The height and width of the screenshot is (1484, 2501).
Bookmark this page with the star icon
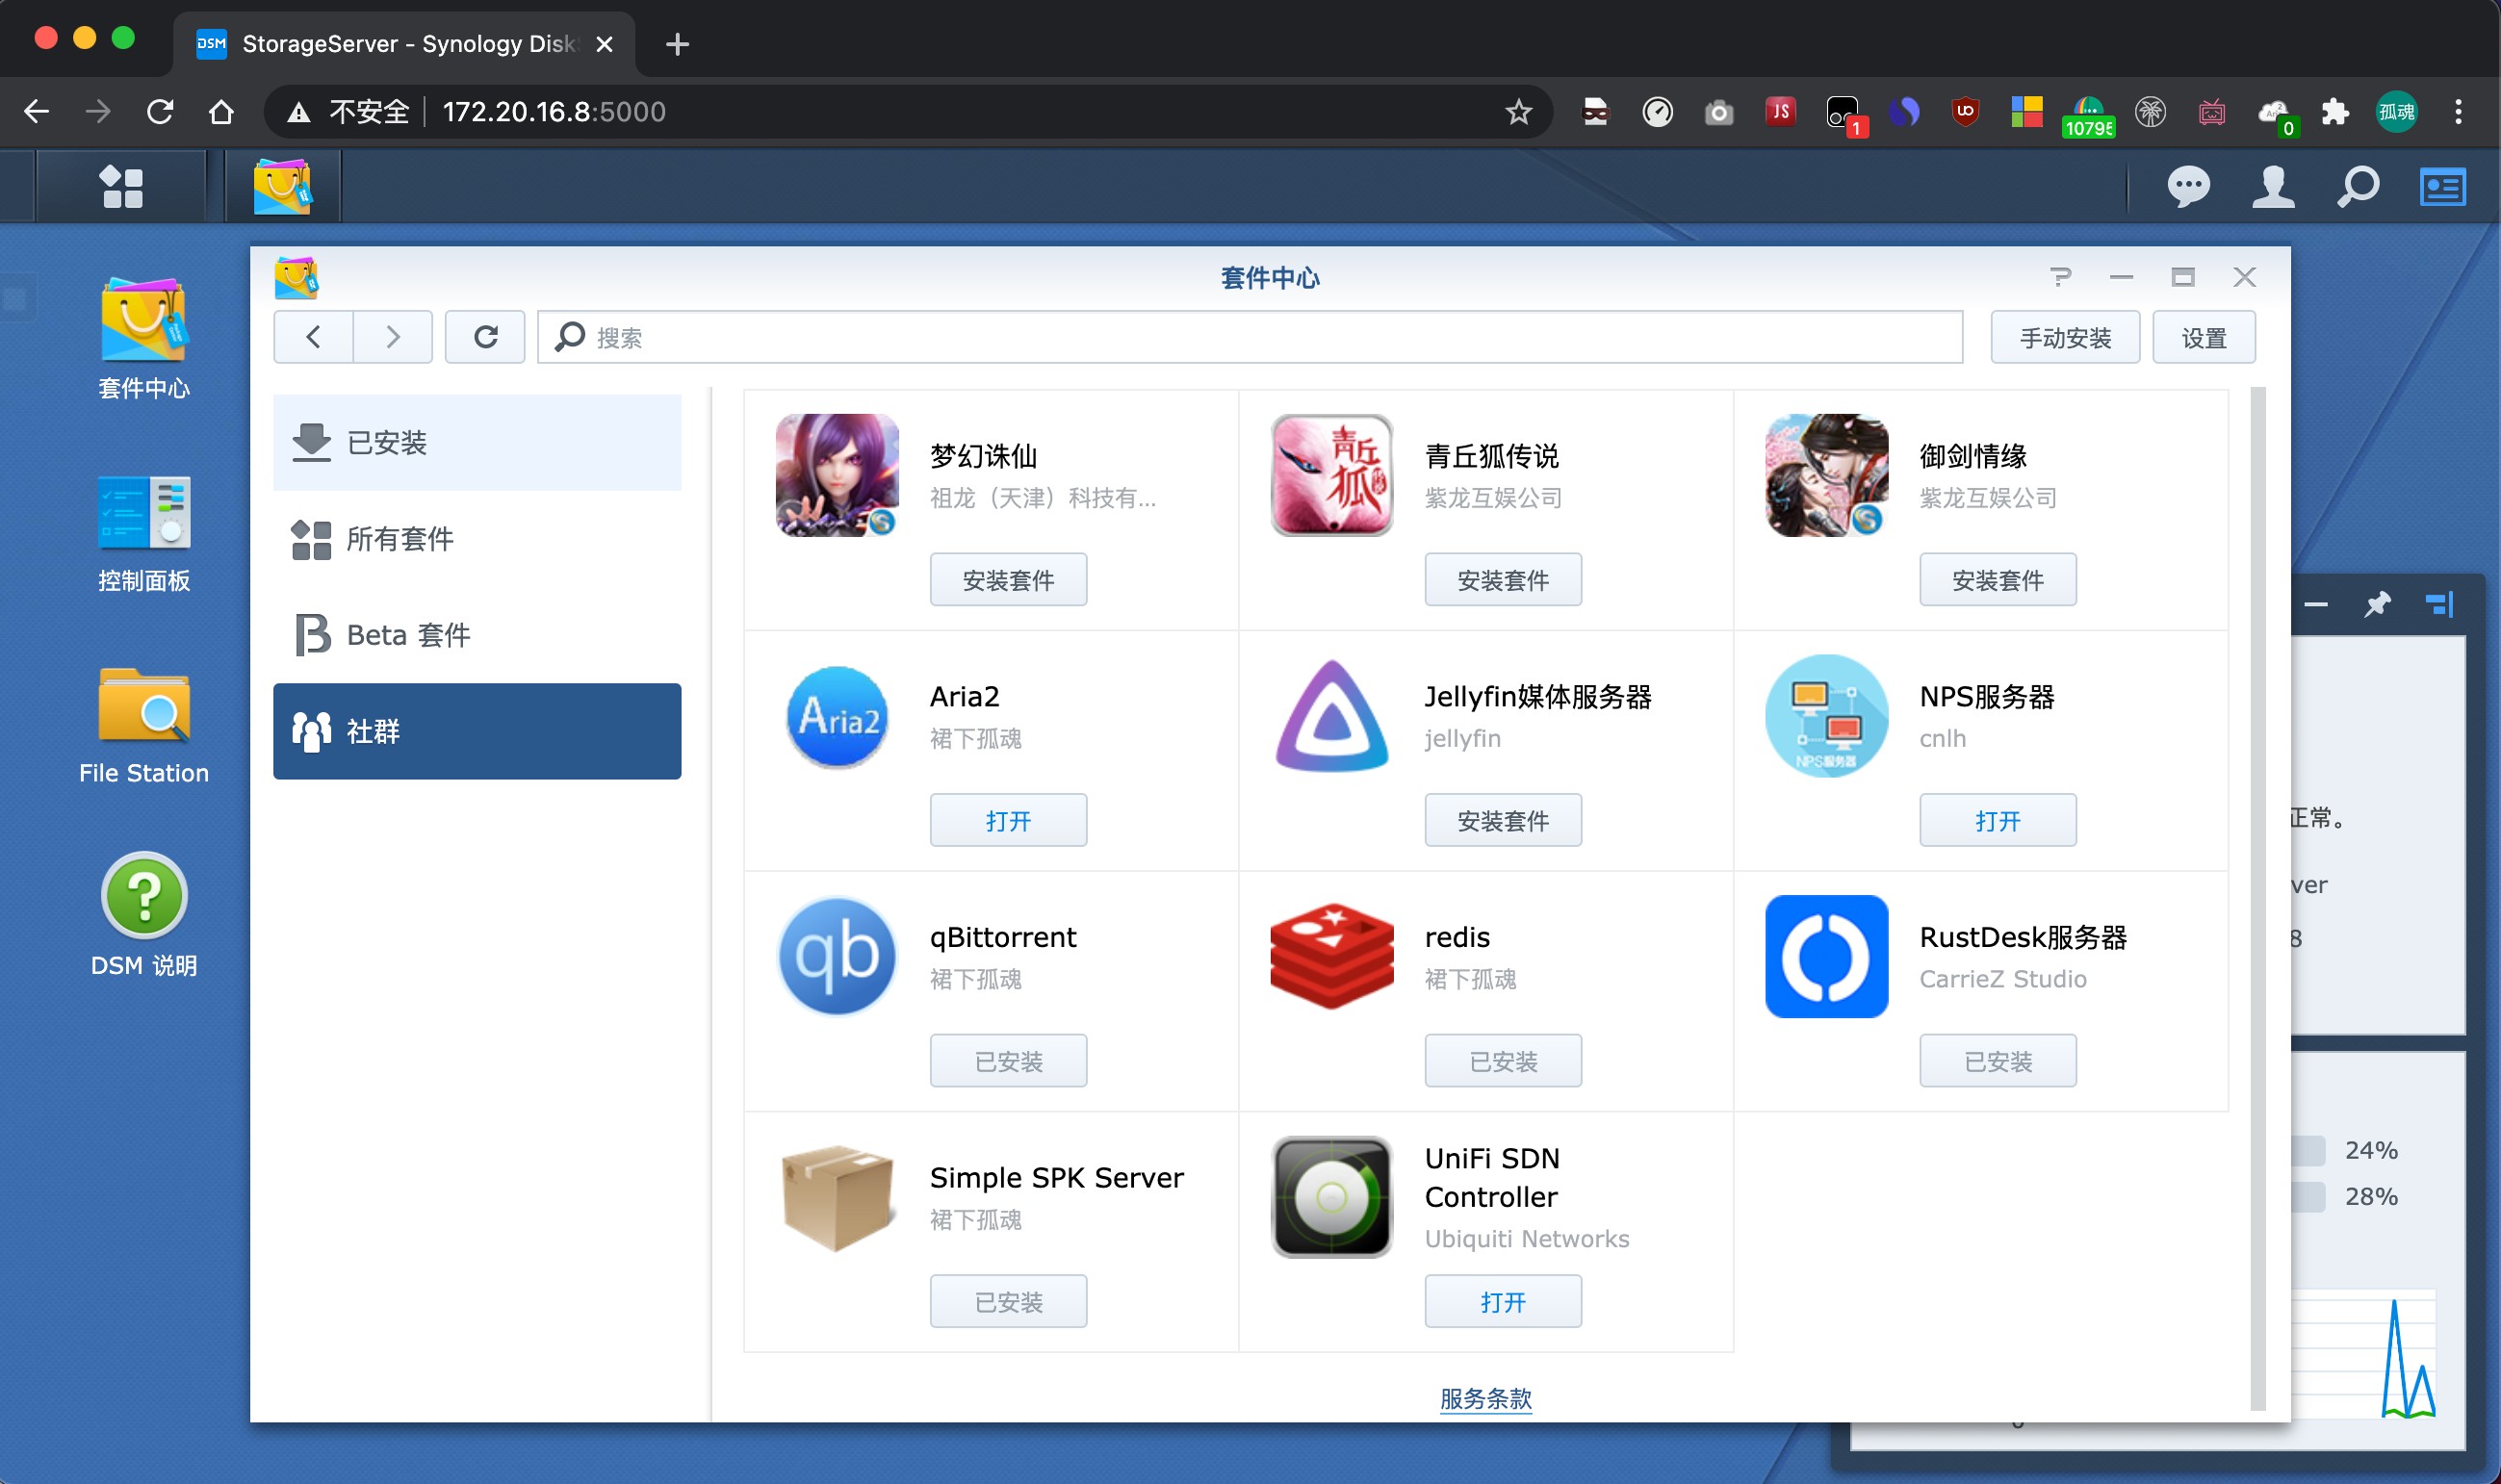point(1518,111)
